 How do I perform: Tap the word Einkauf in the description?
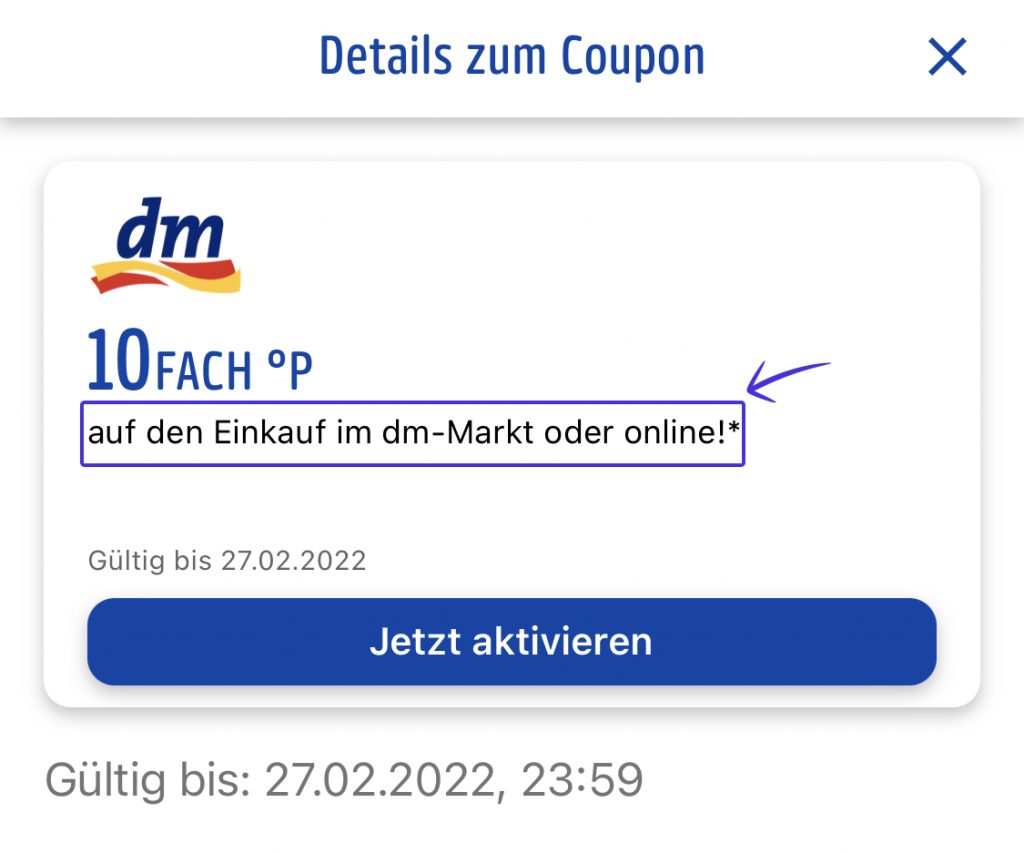click(x=270, y=432)
